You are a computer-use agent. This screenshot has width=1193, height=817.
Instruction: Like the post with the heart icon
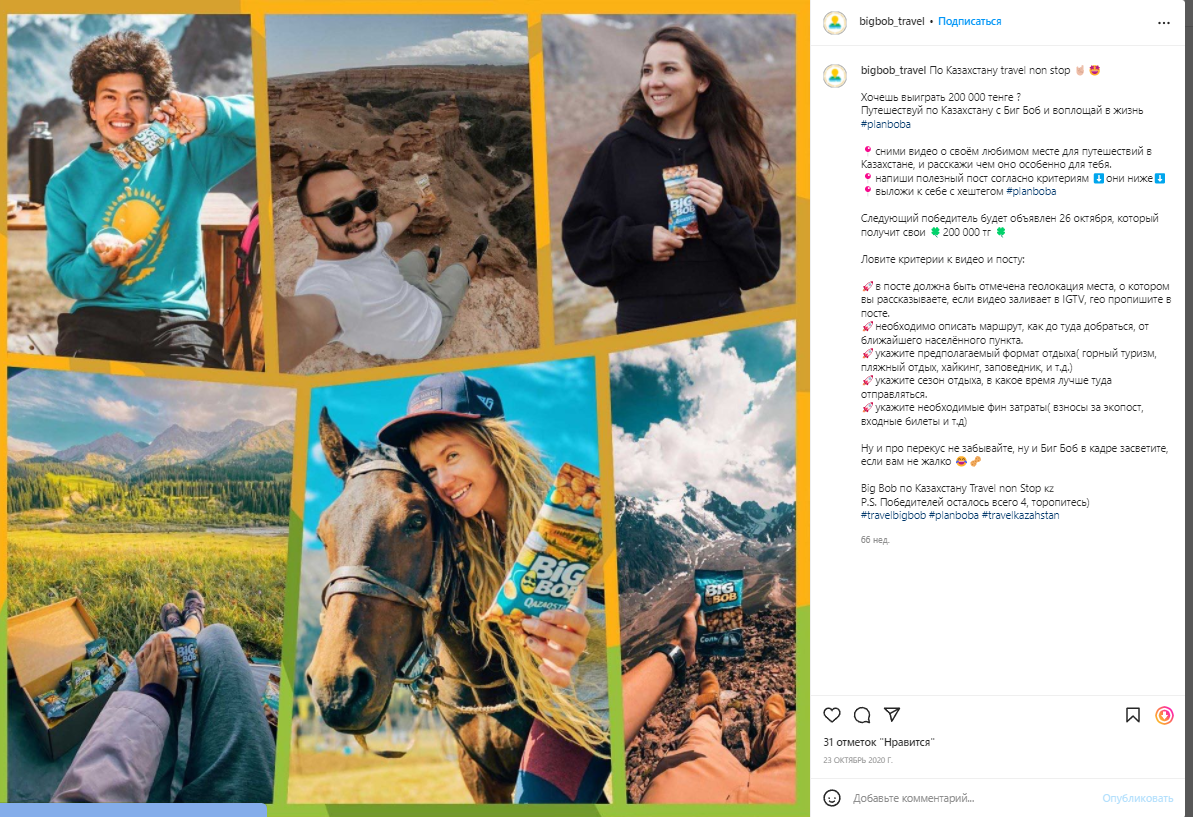832,715
